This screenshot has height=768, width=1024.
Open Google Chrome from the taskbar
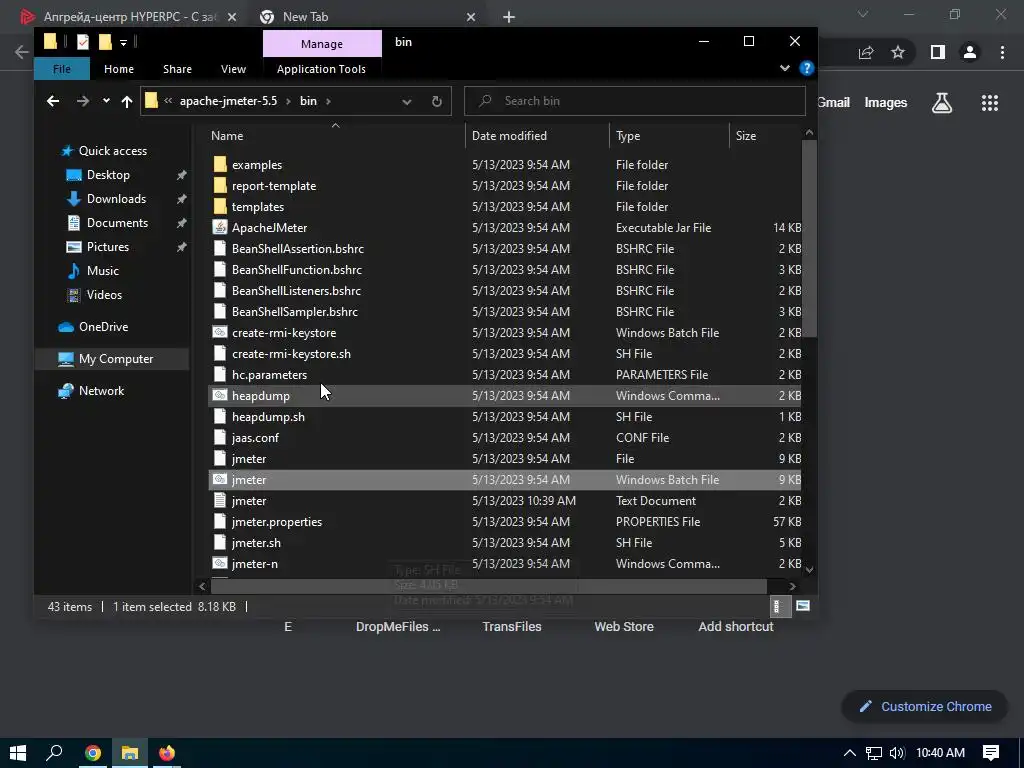(93, 753)
